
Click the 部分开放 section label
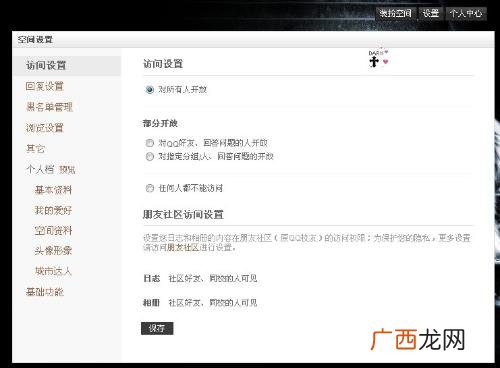tap(160, 123)
